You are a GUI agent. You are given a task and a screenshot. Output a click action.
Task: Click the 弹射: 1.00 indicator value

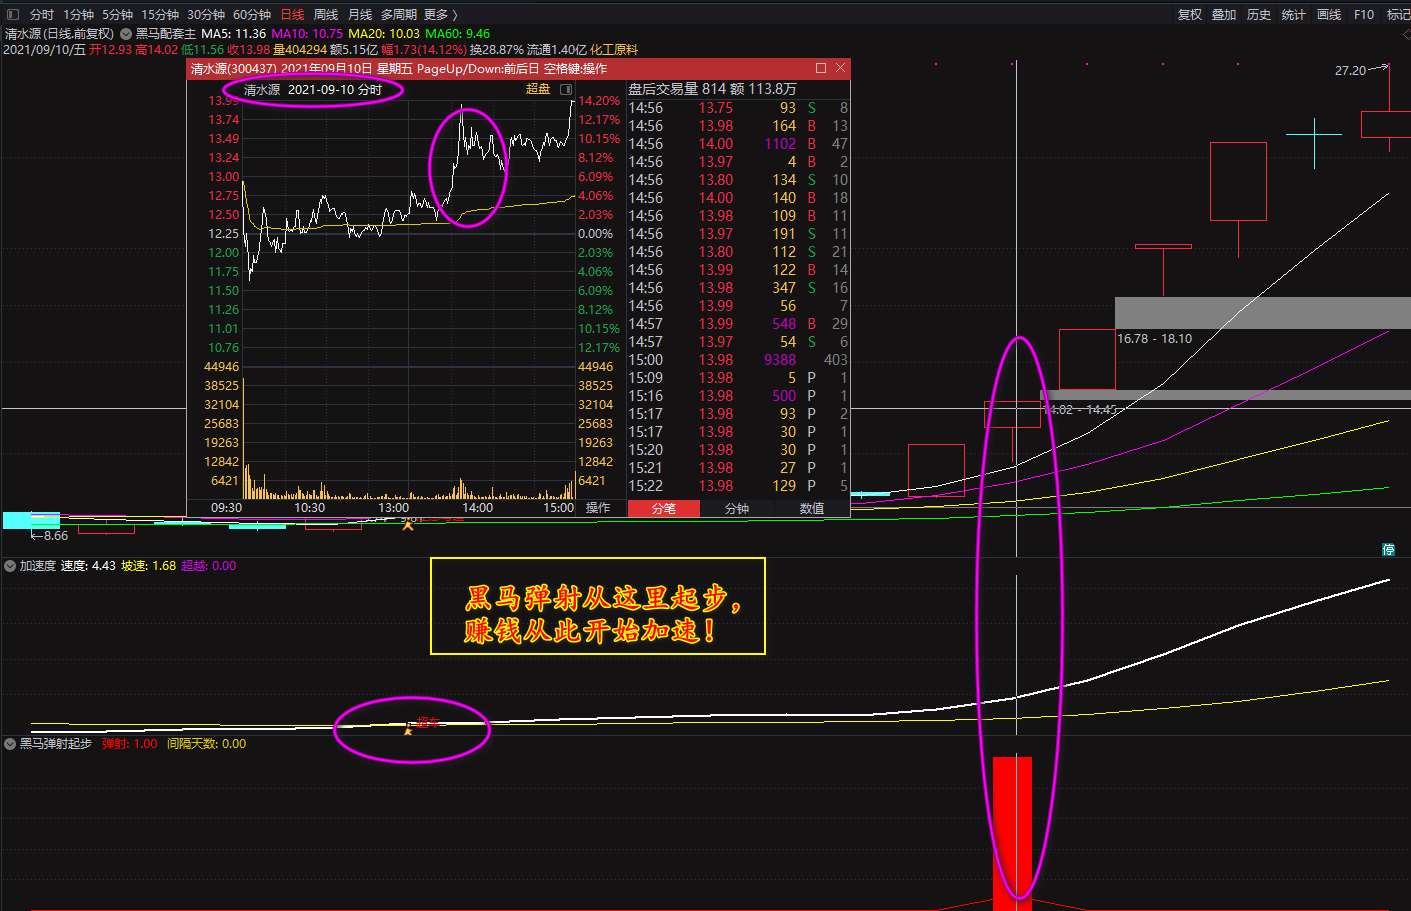(130, 744)
